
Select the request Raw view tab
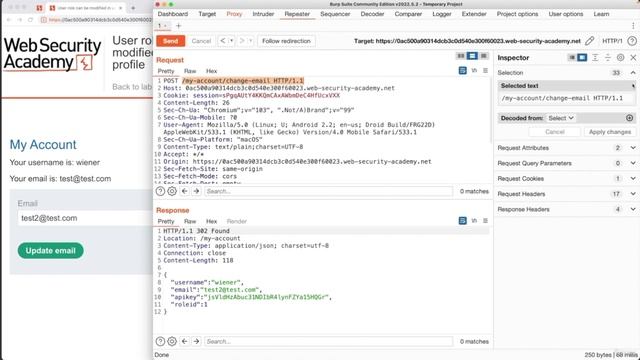point(190,71)
